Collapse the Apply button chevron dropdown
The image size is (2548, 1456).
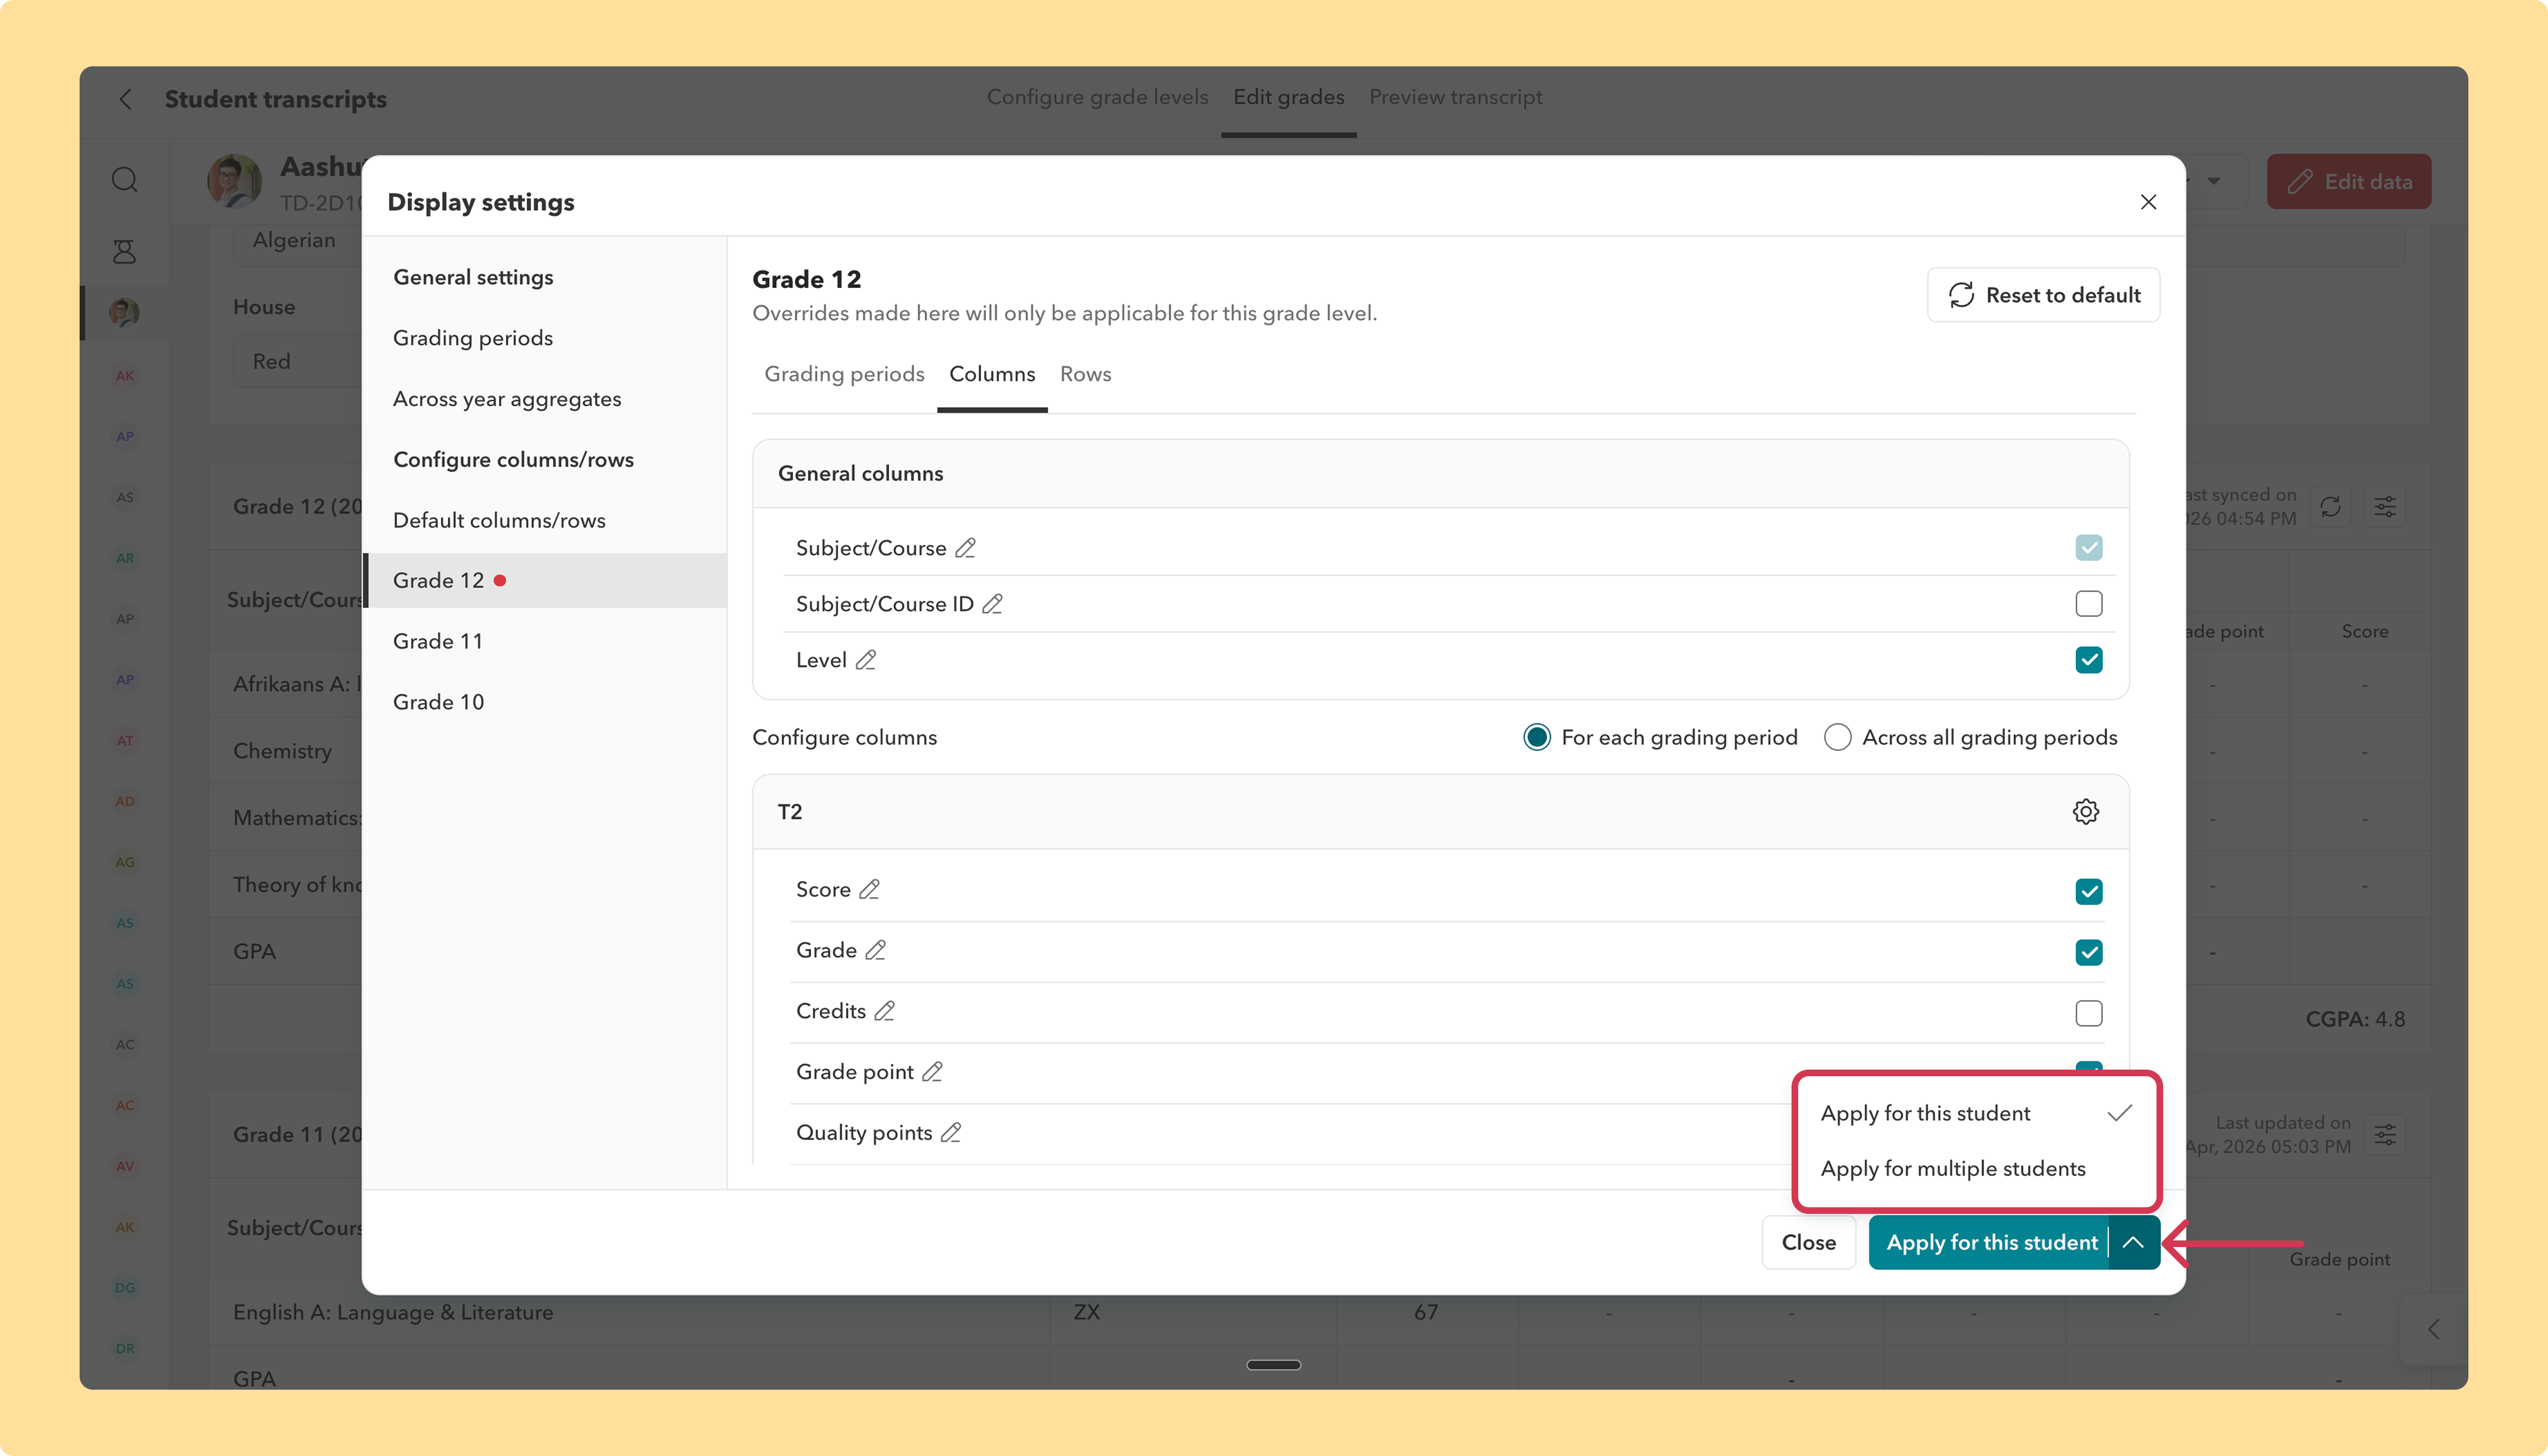click(x=2133, y=1242)
